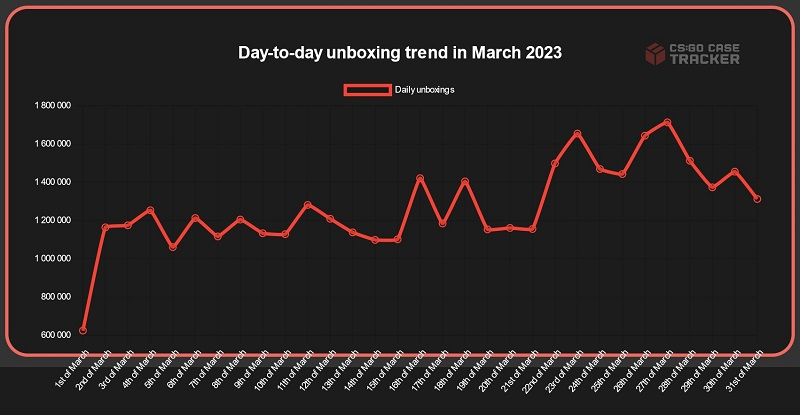The height and width of the screenshot is (415, 800).
Task: Click the 4th of March data point
Action: click(x=150, y=210)
